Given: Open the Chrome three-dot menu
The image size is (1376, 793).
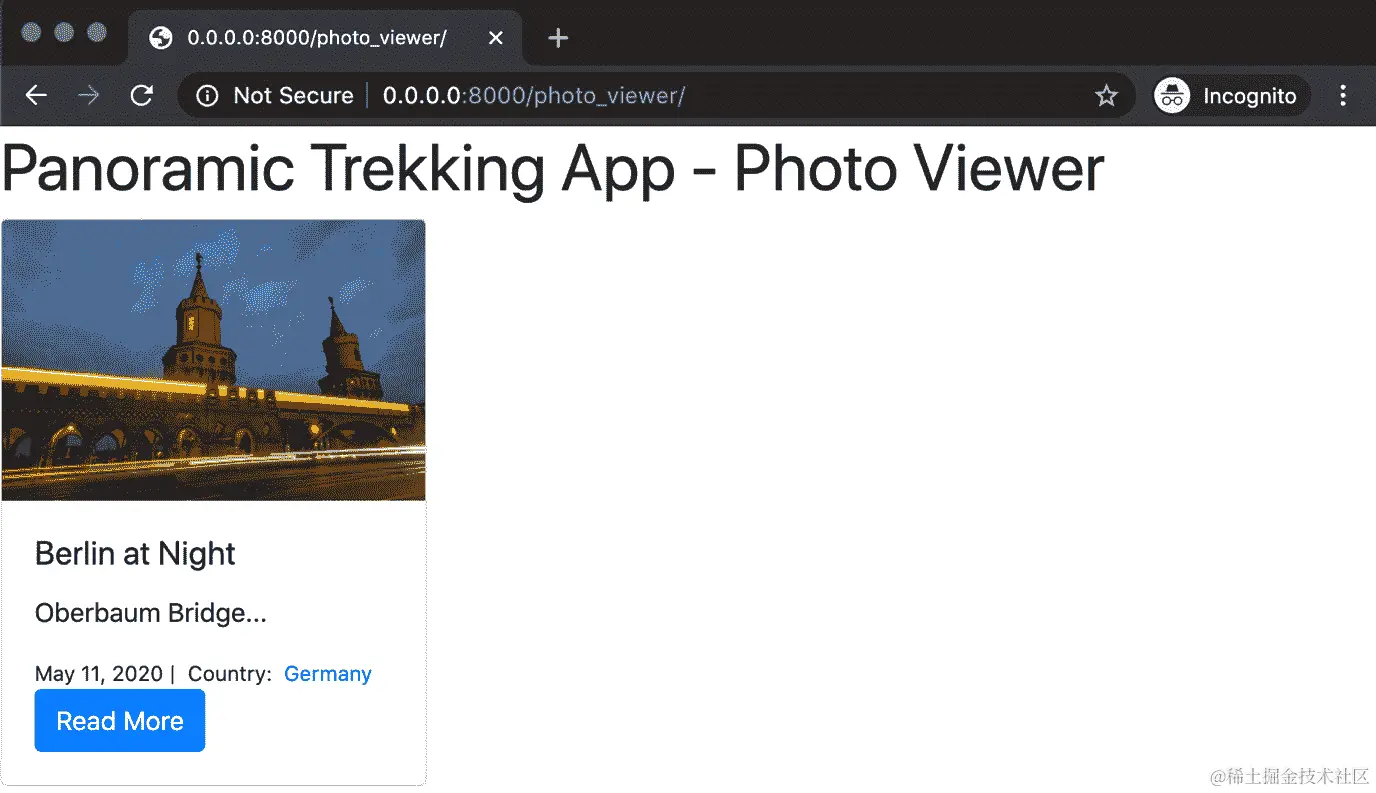Looking at the screenshot, I should pos(1343,96).
